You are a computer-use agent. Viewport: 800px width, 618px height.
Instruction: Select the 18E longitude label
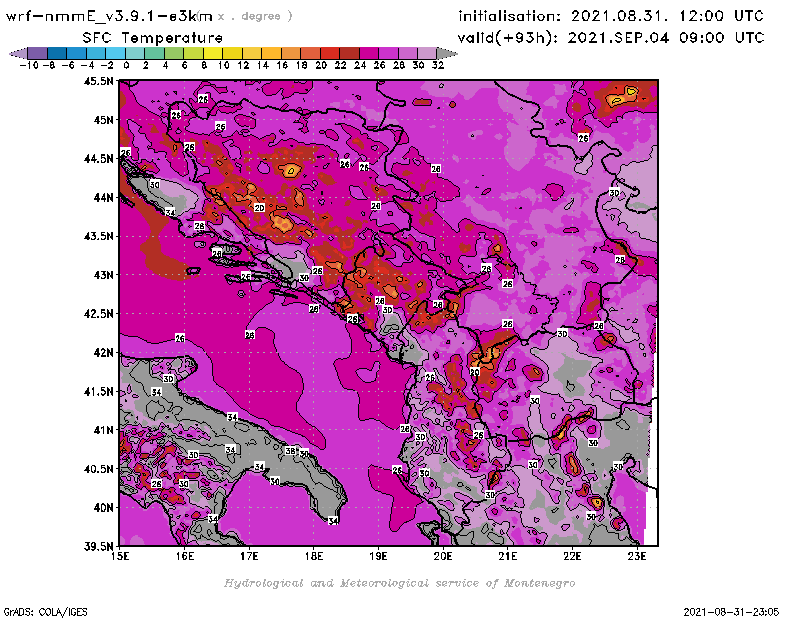pyautogui.click(x=314, y=556)
